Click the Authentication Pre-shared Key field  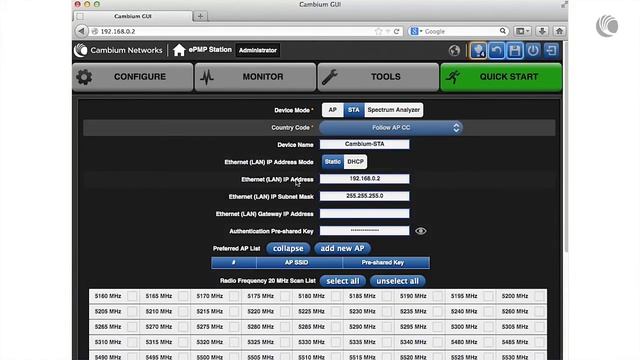[364, 231]
